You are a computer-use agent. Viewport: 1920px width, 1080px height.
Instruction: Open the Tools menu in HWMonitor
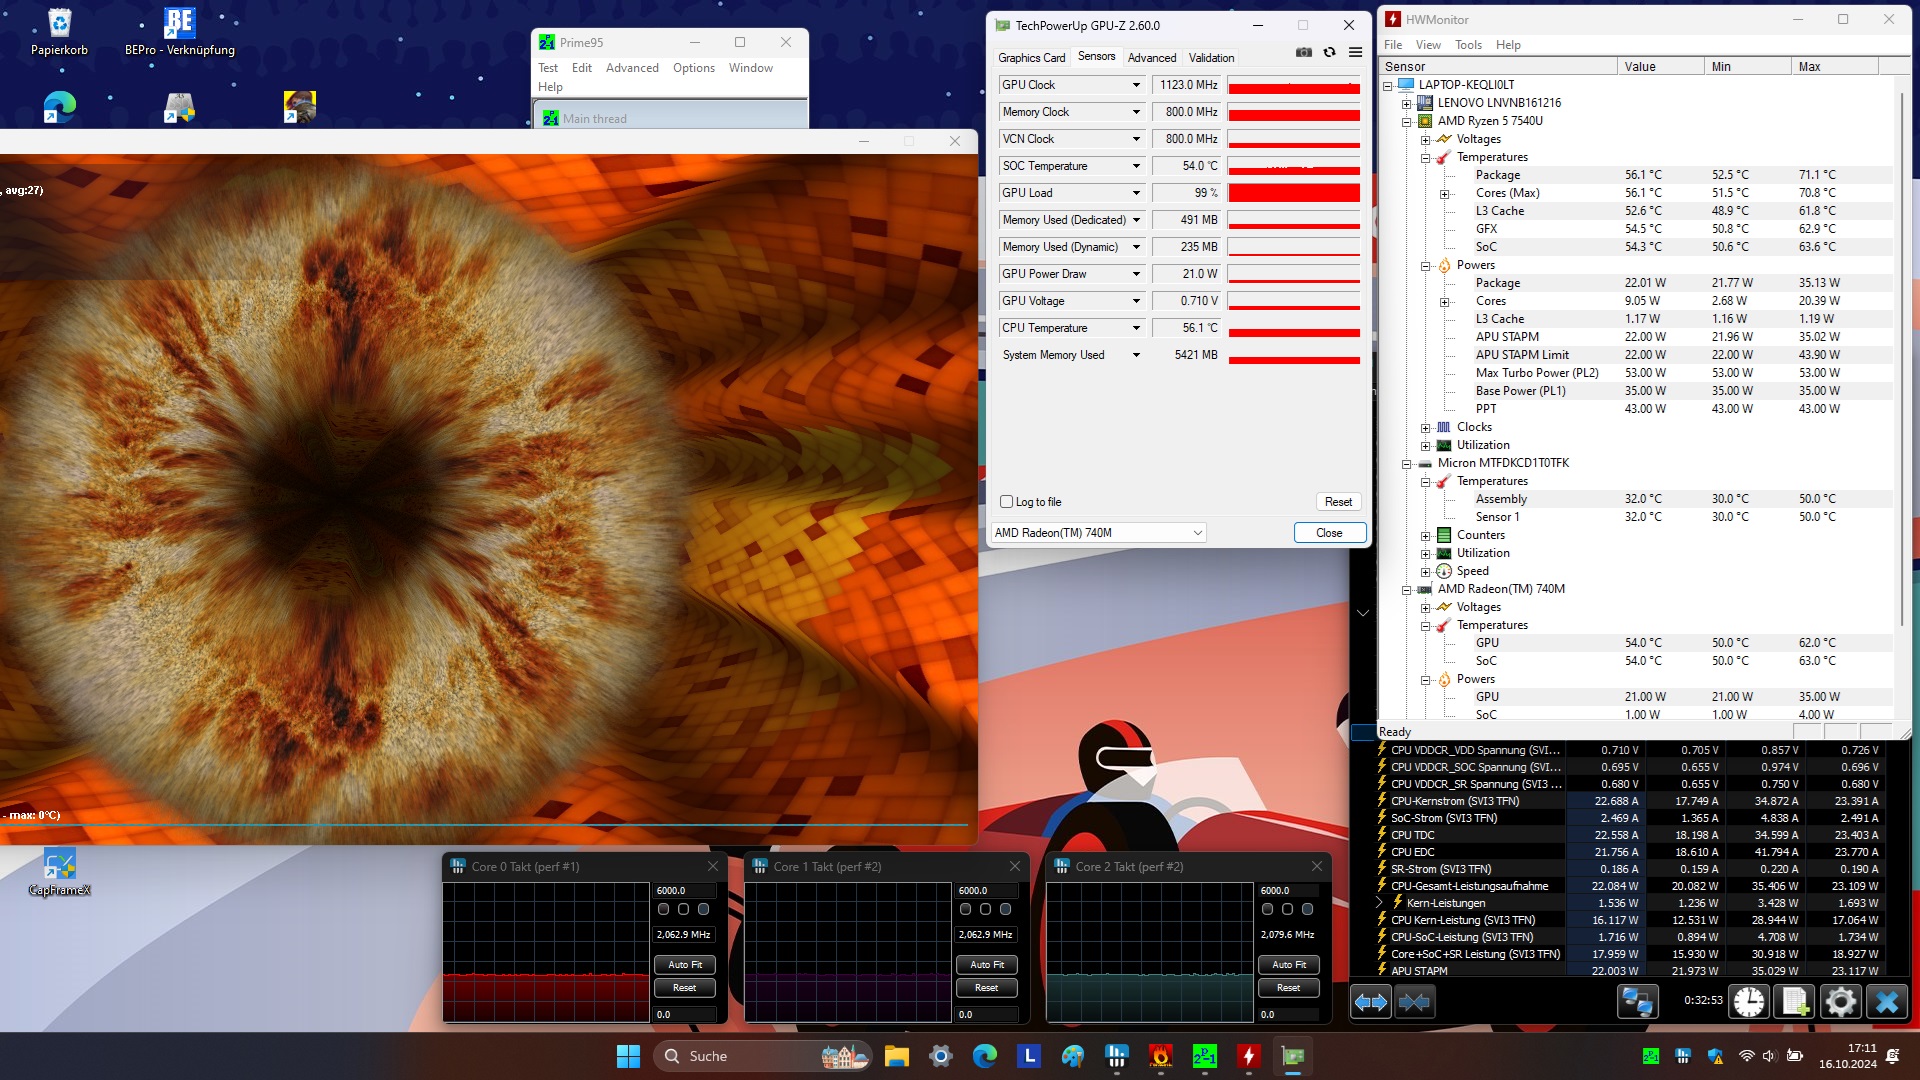coord(1468,45)
